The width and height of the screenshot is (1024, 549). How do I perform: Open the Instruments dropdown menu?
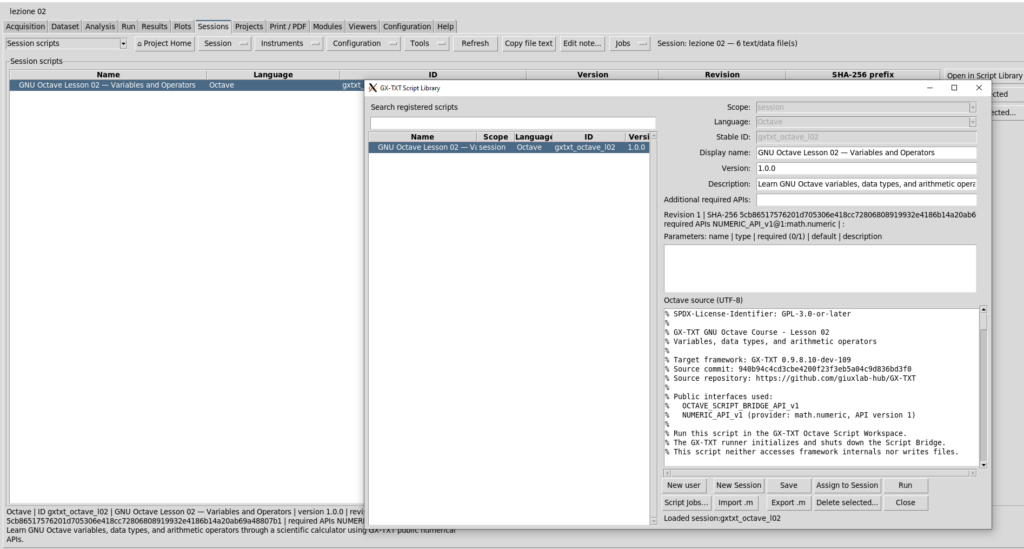click(289, 44)
